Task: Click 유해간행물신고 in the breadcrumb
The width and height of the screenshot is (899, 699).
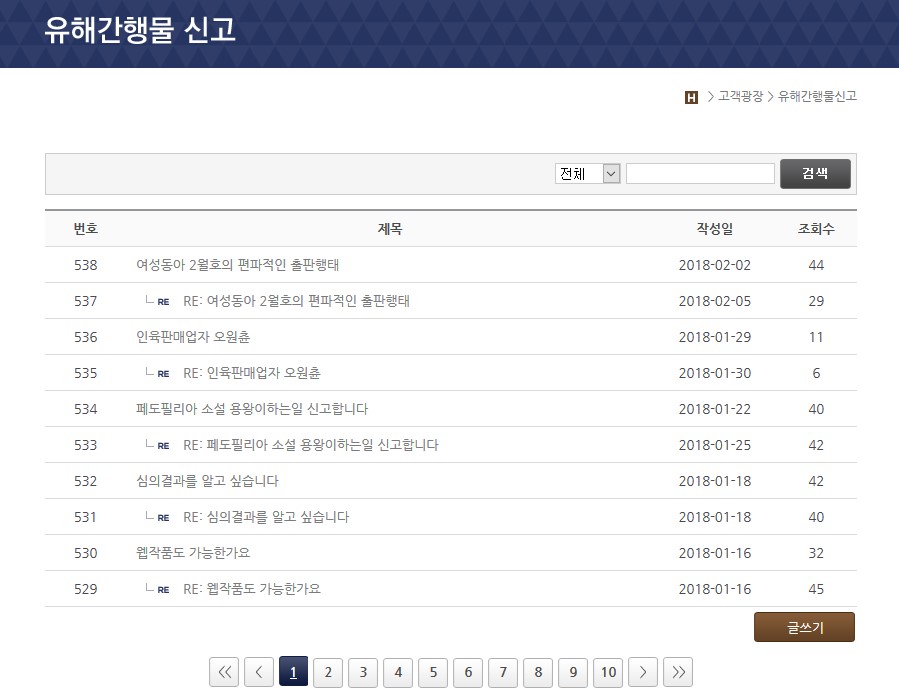Action: coord(817,97)
